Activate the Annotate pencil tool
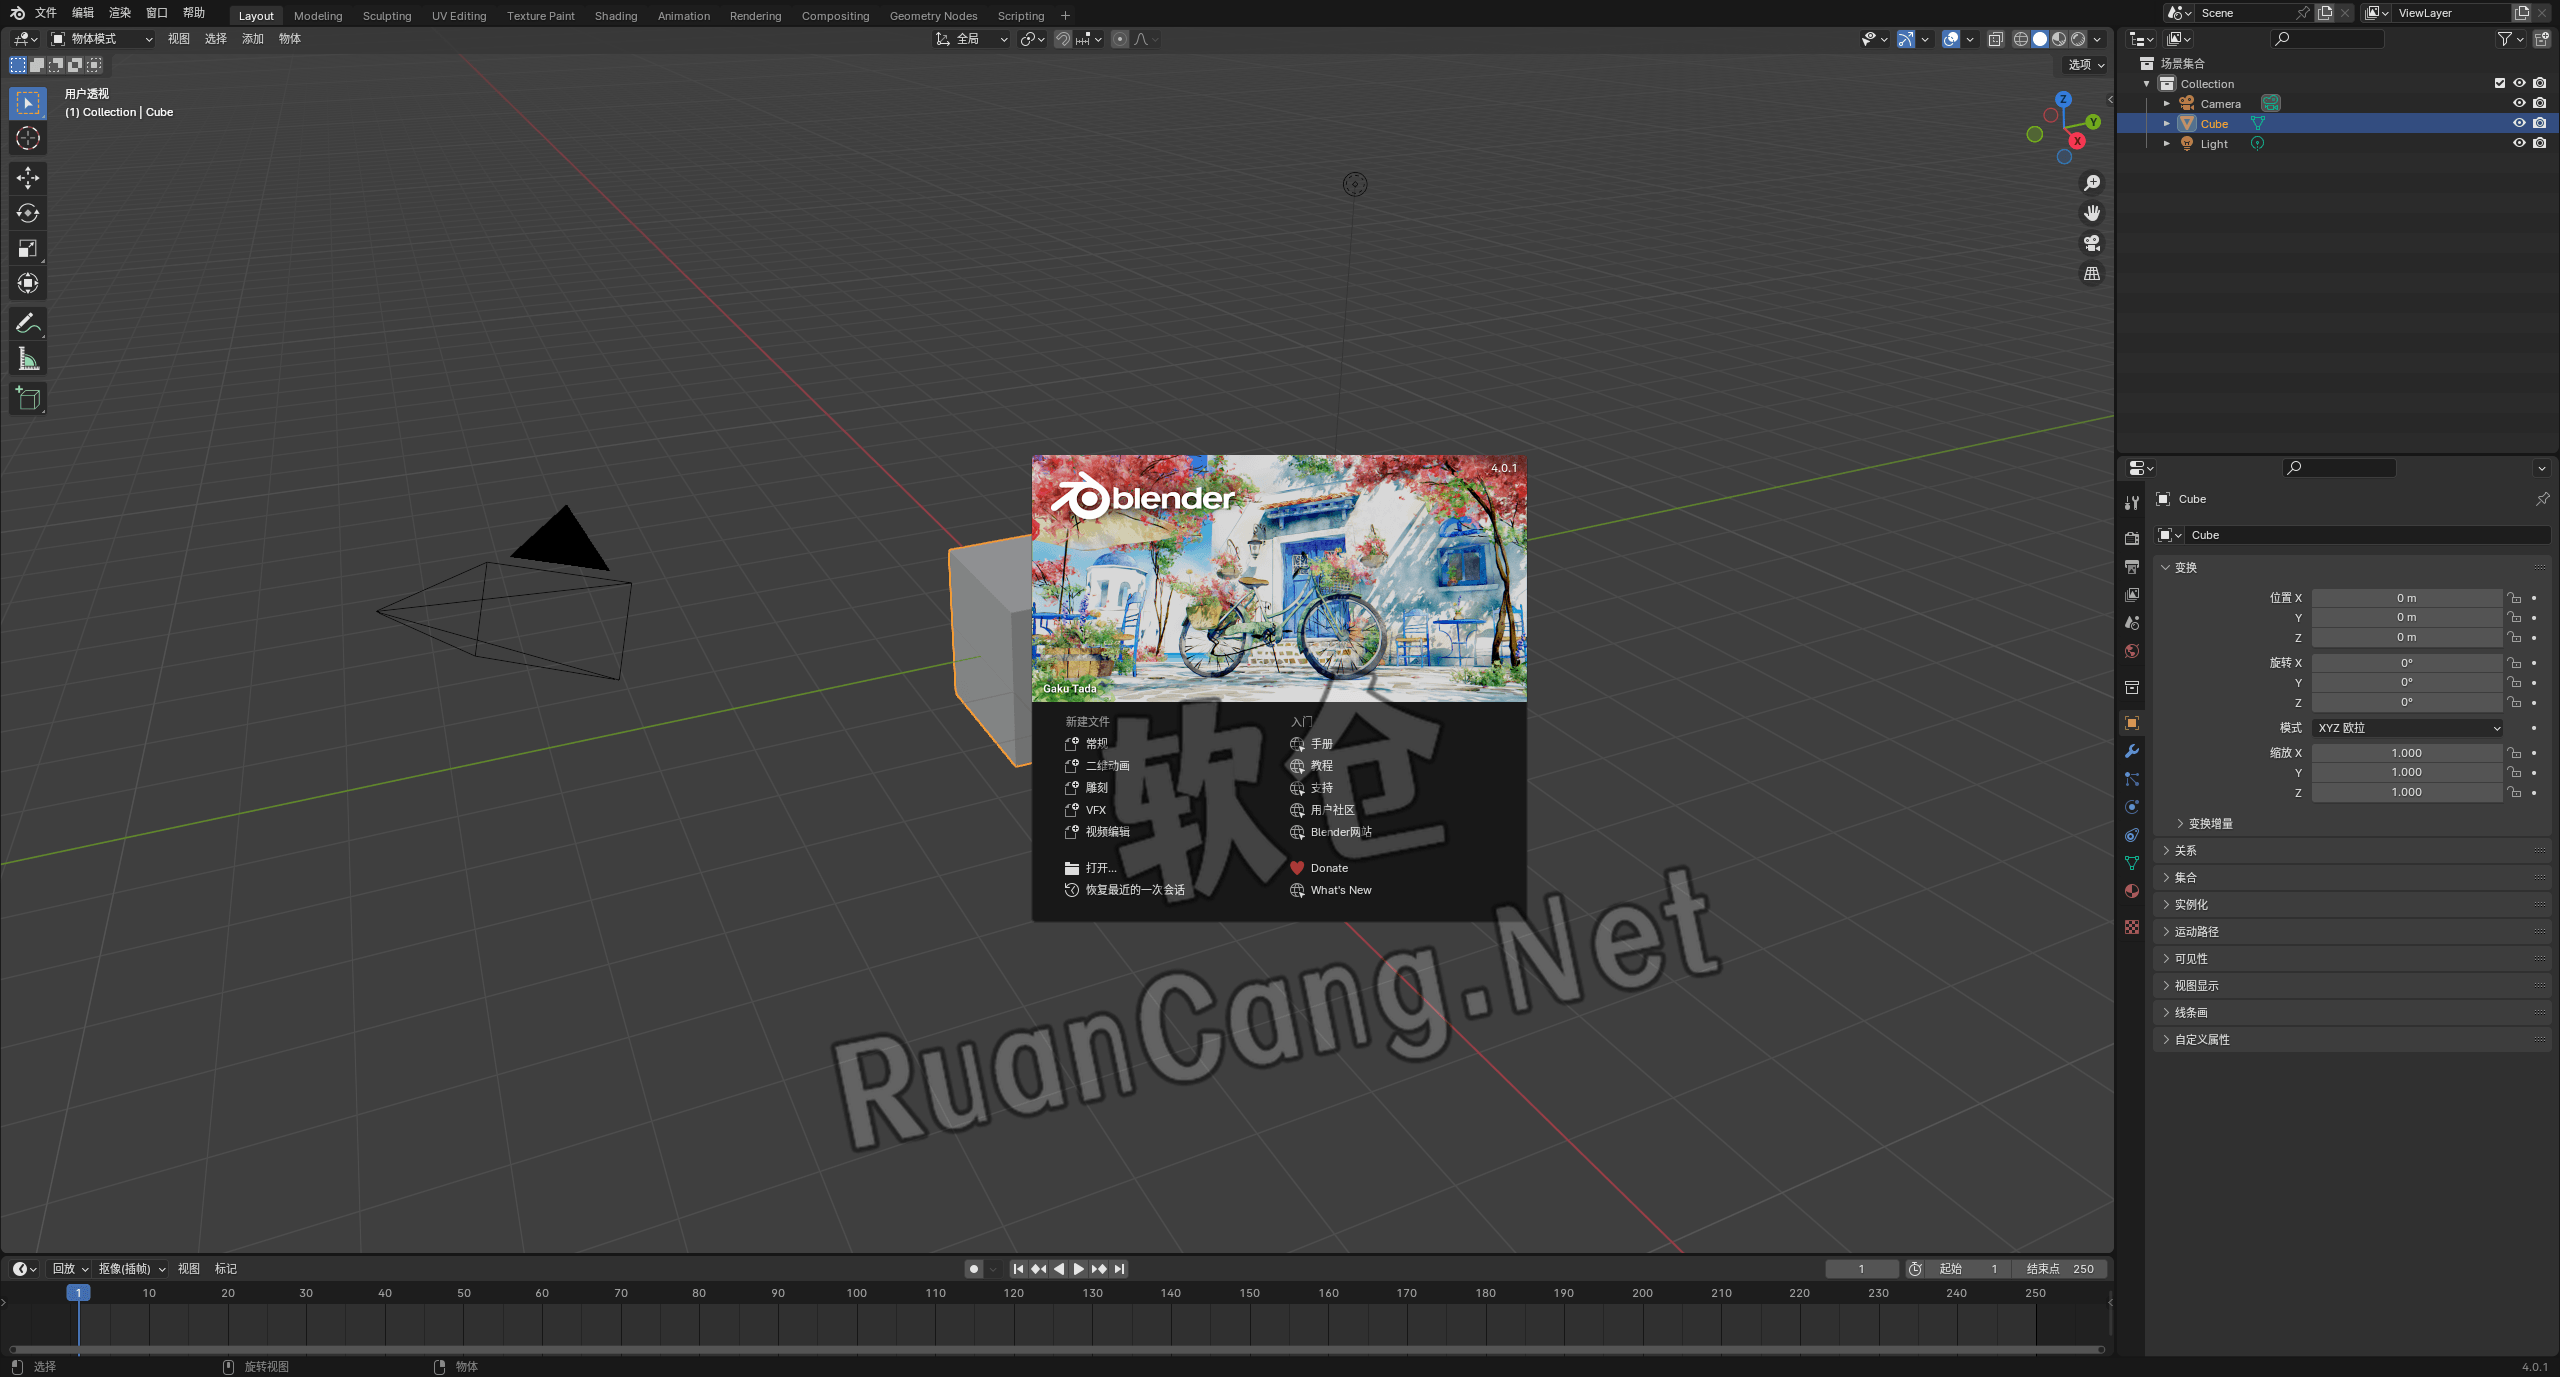 (x=28, y=323)
